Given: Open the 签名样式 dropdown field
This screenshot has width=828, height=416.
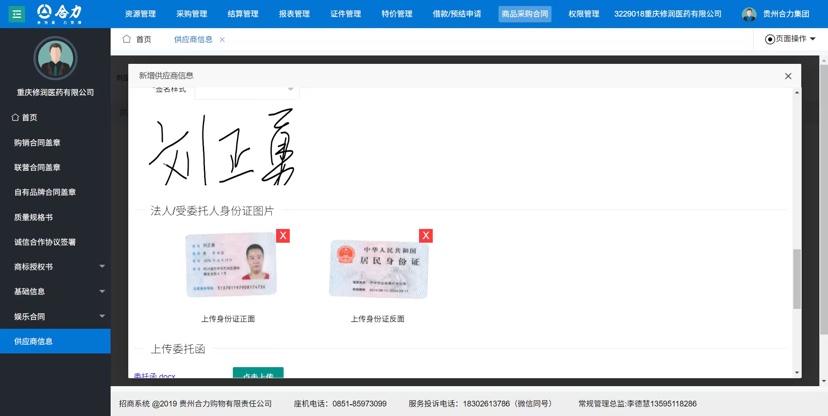Looking at the screenshot, I should (246, 90).
